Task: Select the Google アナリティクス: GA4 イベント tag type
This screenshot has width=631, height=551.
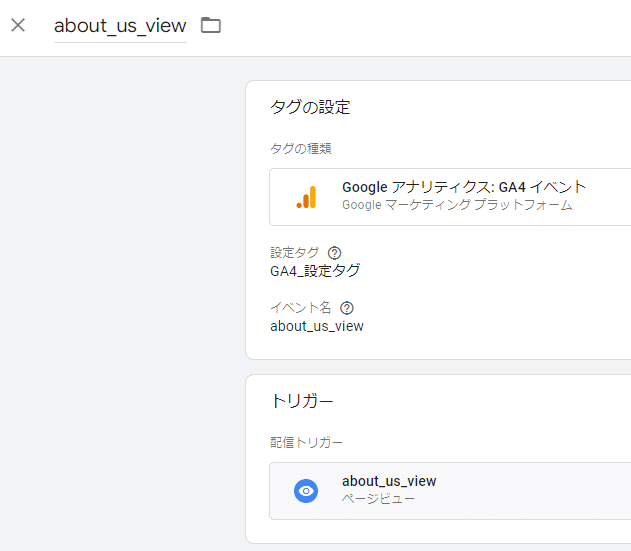Action: coord(450,197)
